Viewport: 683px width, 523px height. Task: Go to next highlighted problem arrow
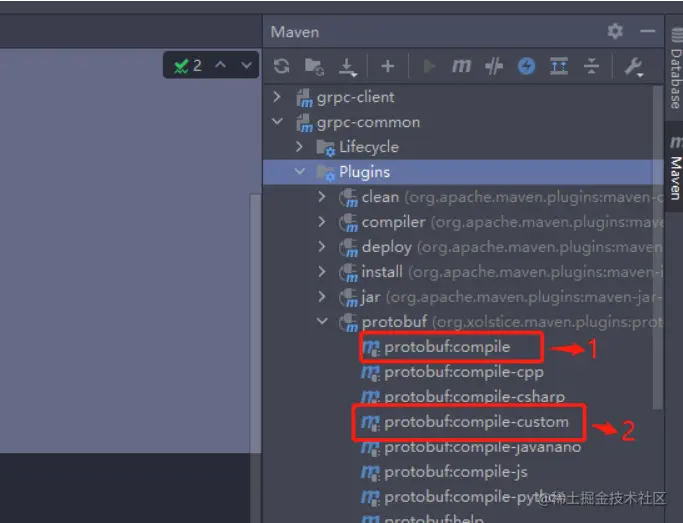pyautogui.click(x=247, y=65)
